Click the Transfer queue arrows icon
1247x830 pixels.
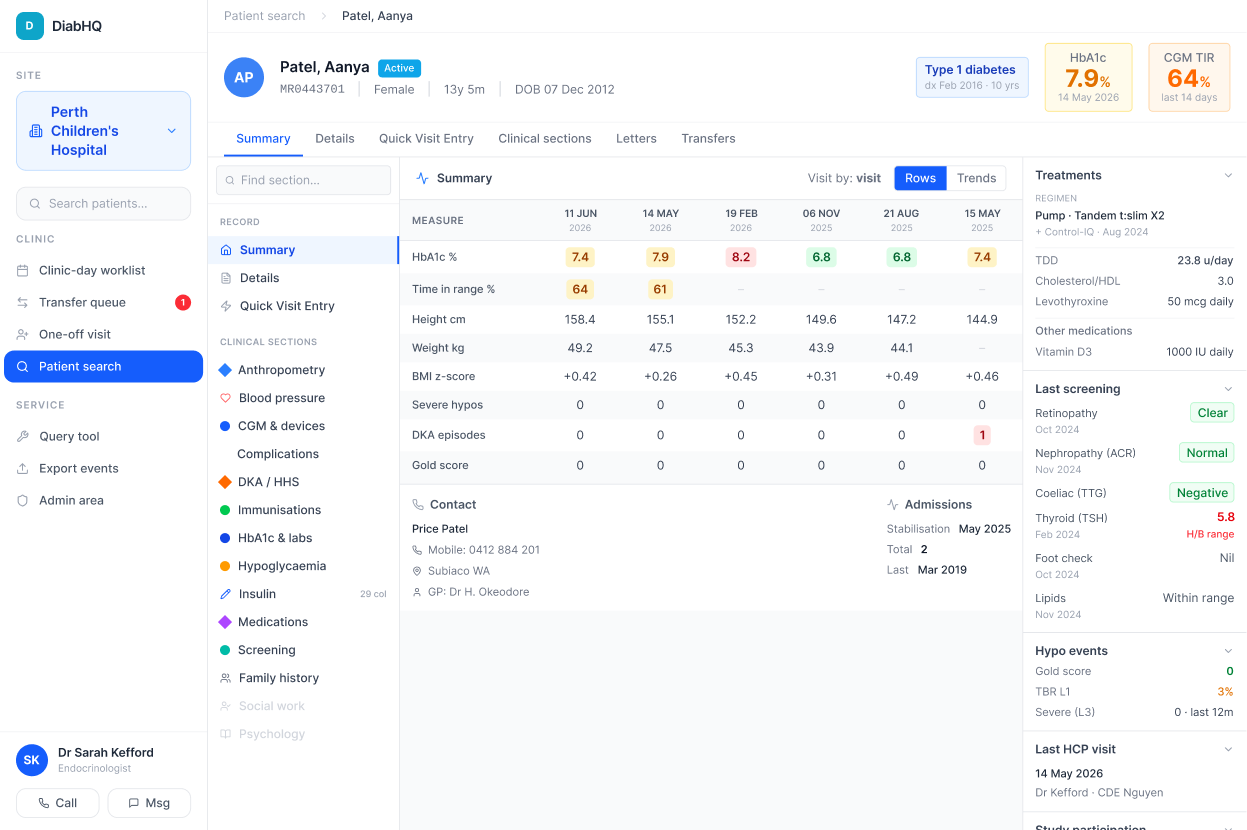click(x=23, y=302)
